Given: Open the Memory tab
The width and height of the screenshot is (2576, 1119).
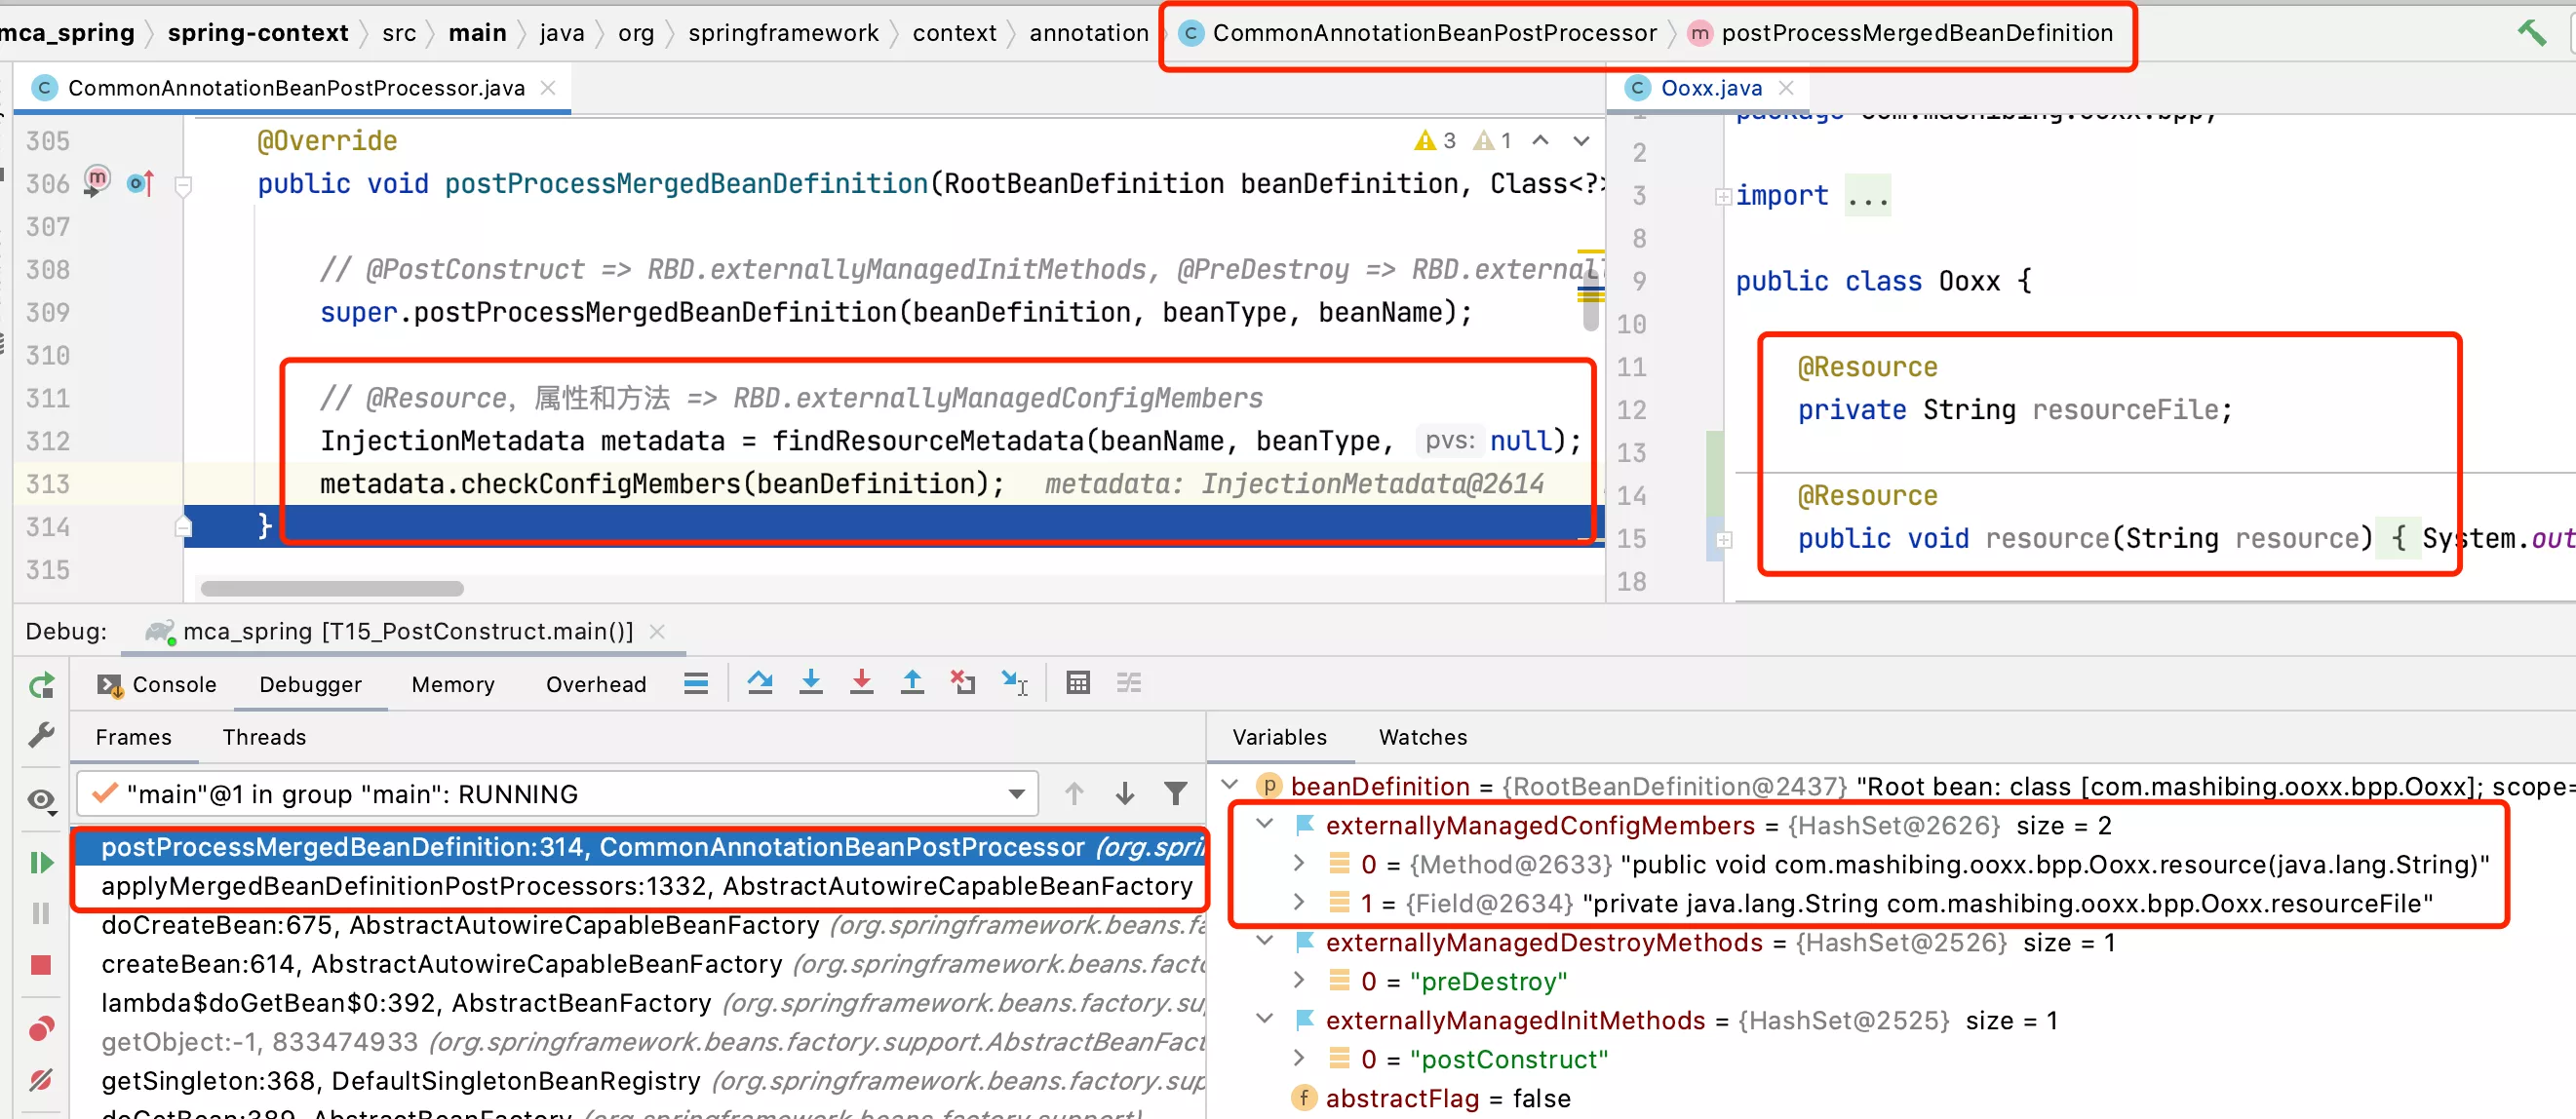Looking at the screenshot, I should click(x=453, y=685).
